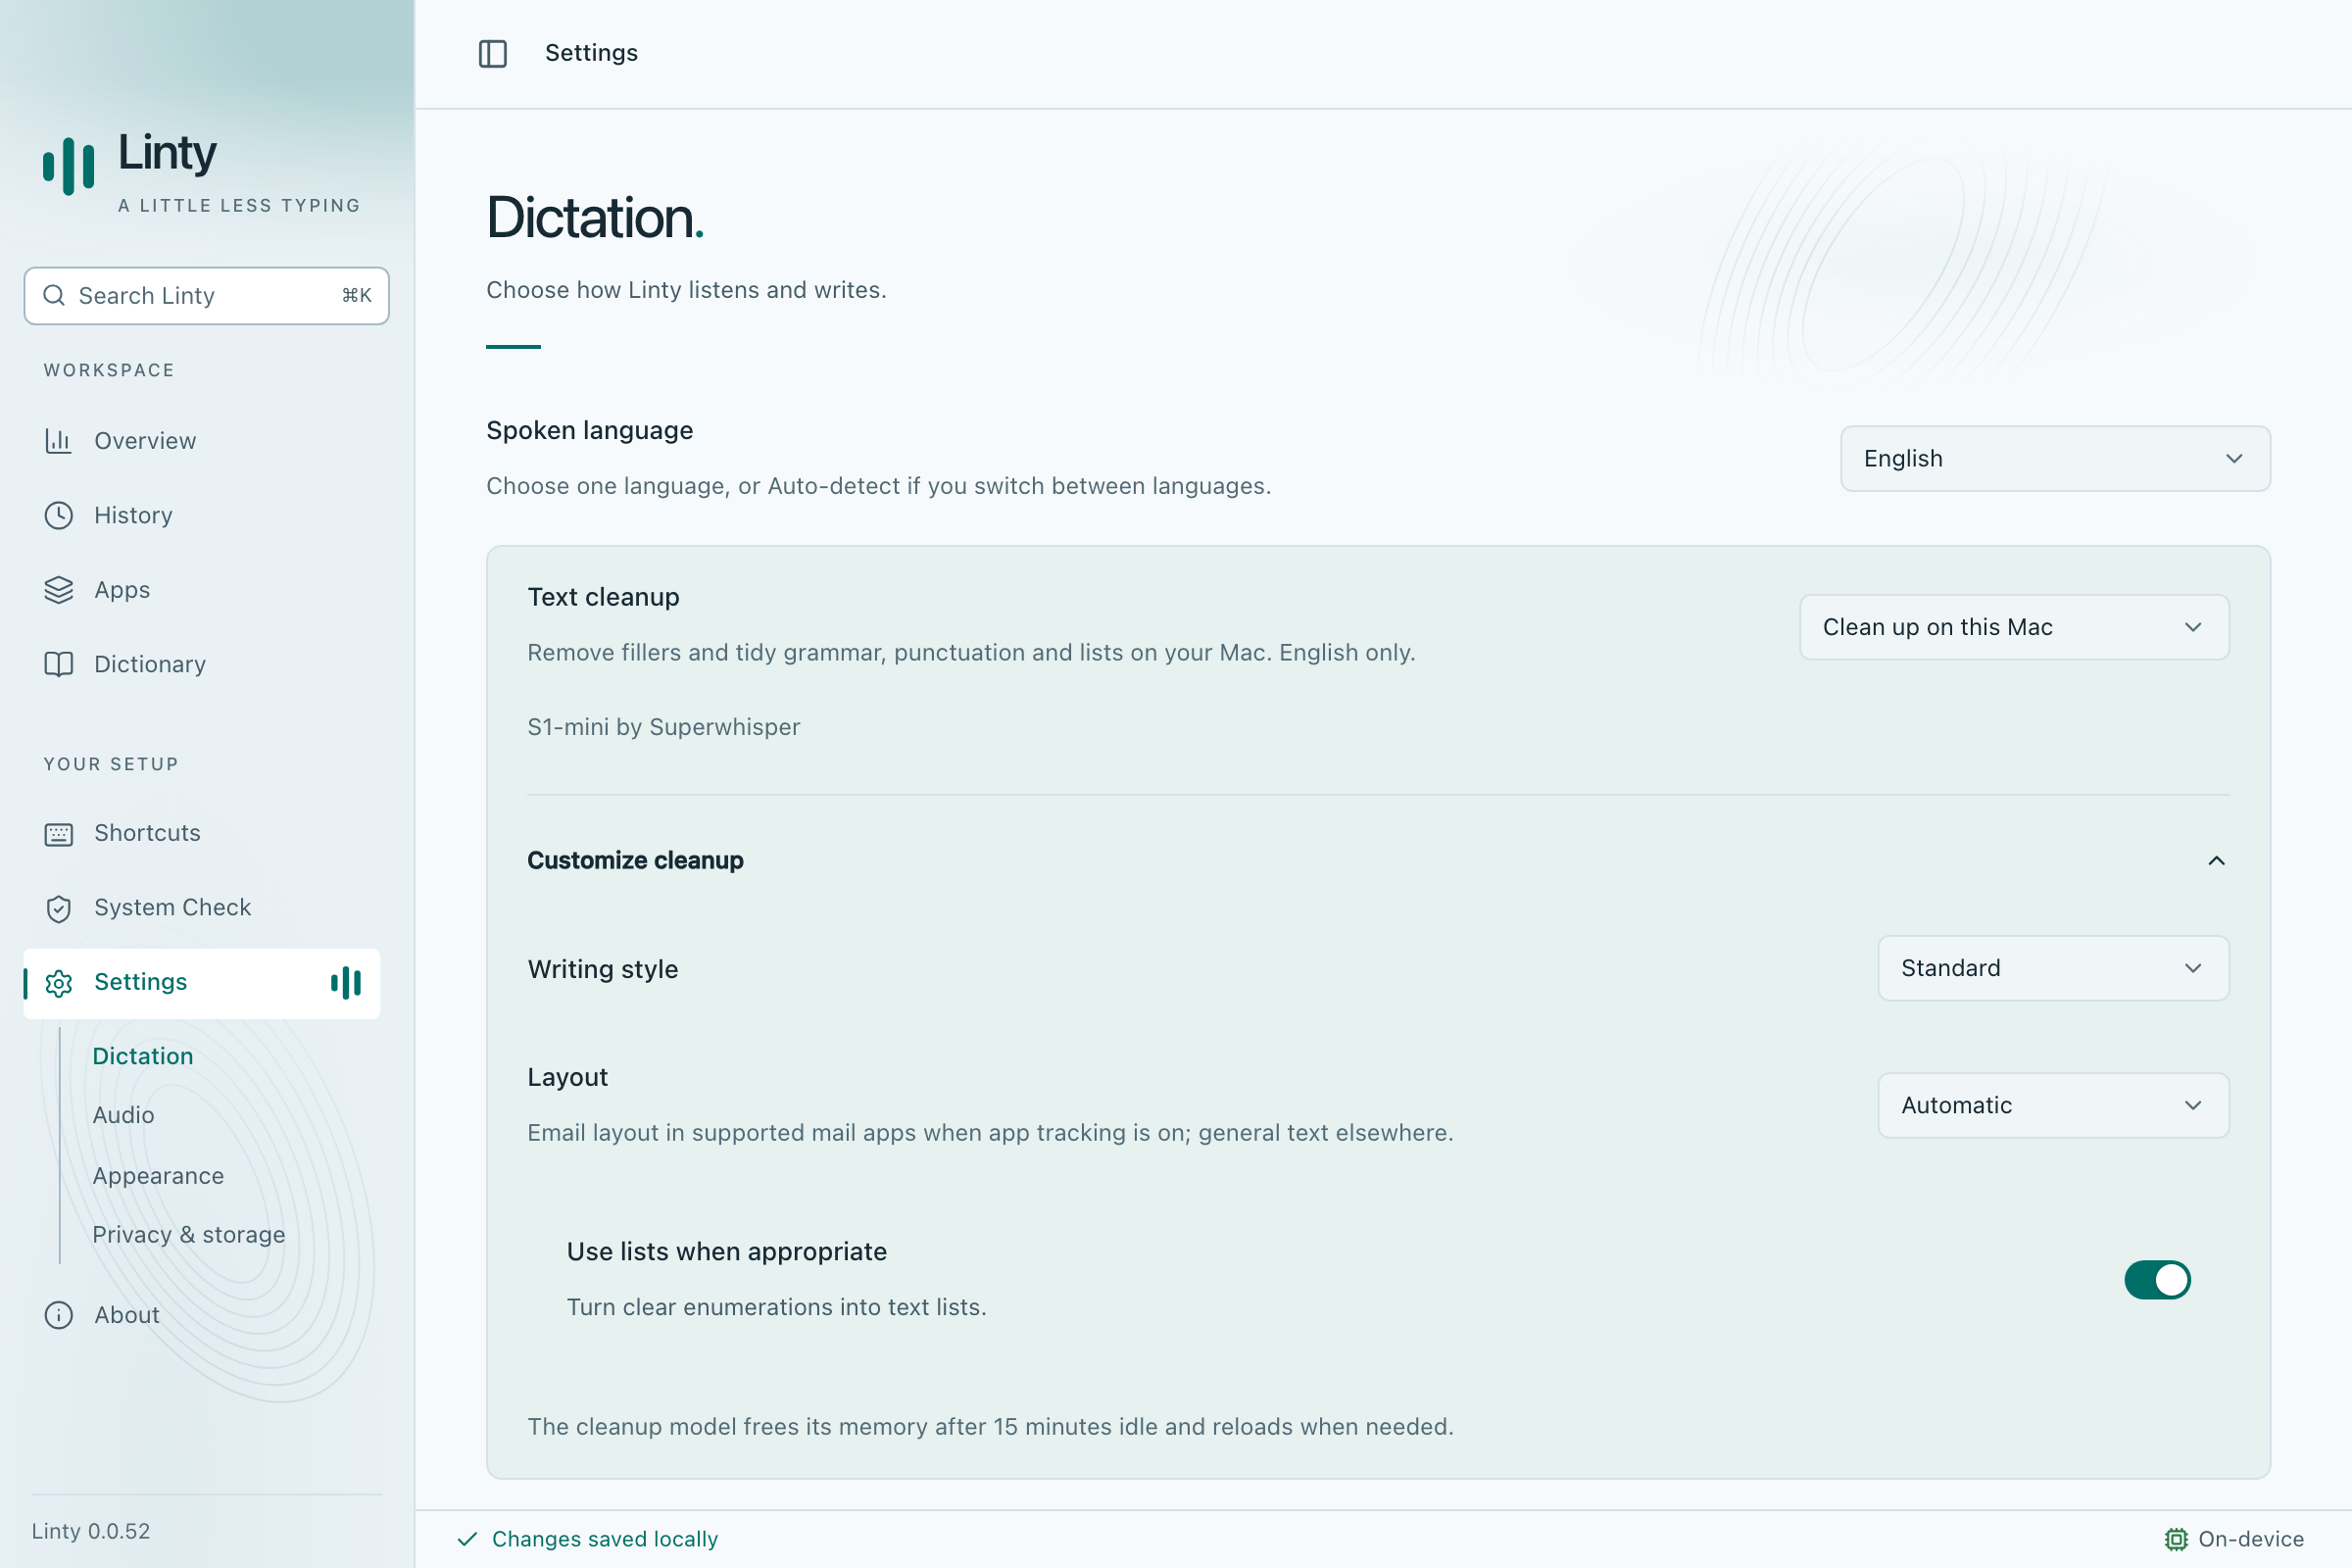The height and width of the screenshot is (1568, 2352).
Task: Go to History in the sidebar
Action: (x=202, y=515)
